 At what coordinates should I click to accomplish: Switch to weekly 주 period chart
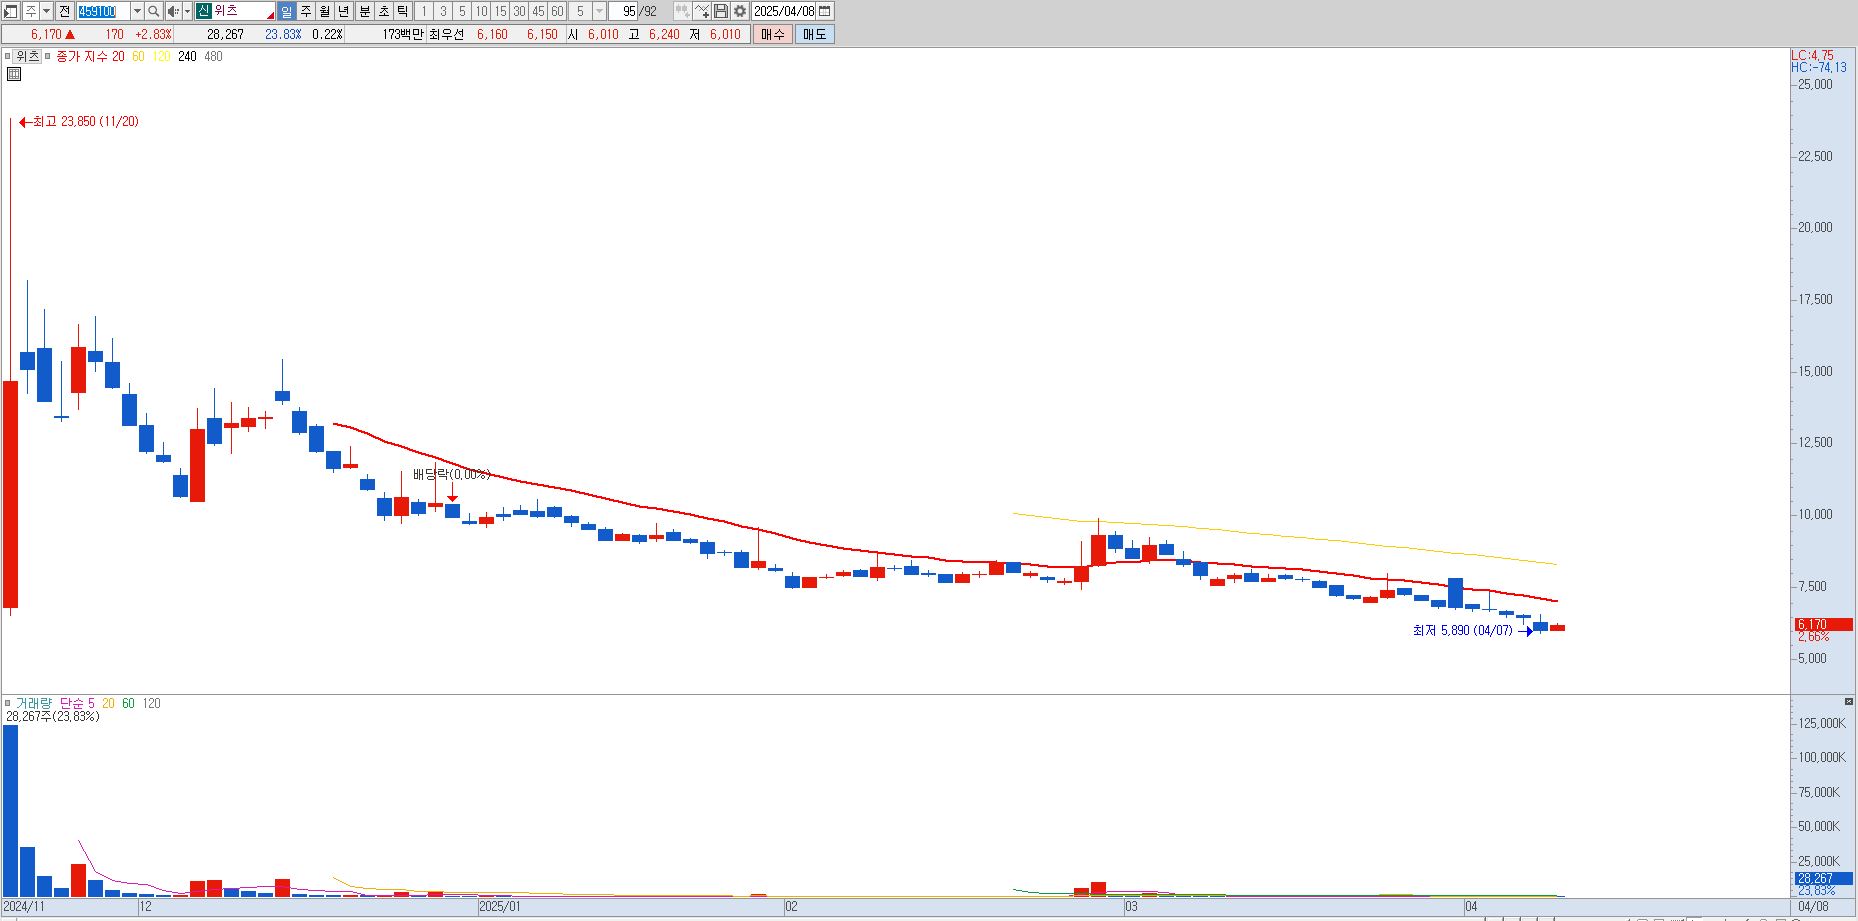[306, 11]
